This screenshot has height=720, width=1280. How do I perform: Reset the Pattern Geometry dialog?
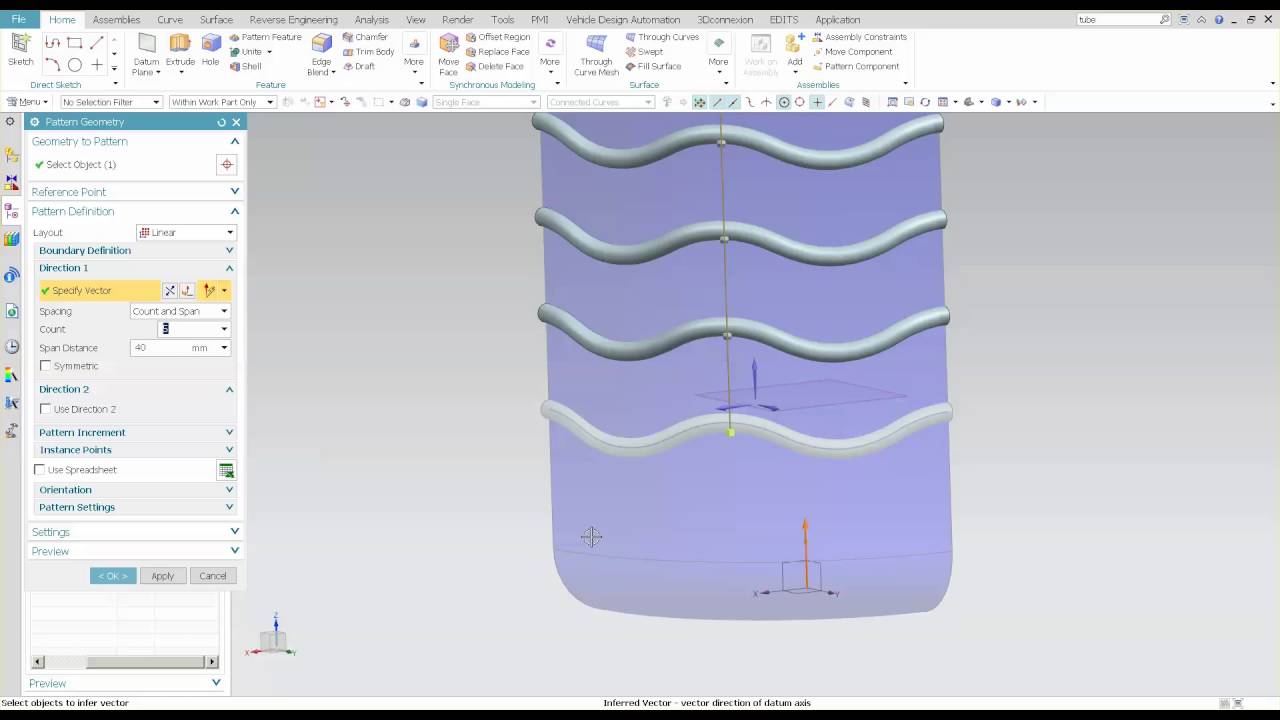click(x=221, y=122)
